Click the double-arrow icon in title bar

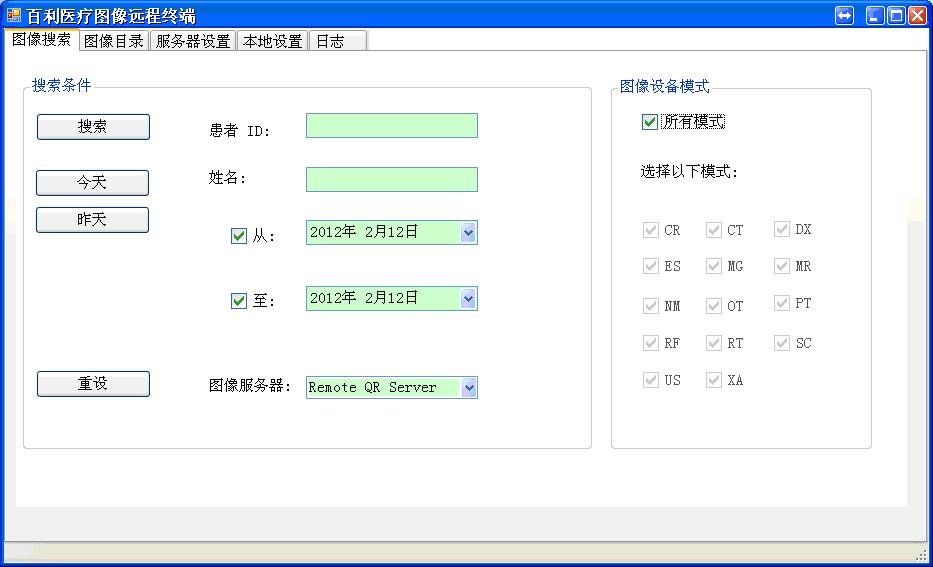pyautogui.click(x=844, y=15)
